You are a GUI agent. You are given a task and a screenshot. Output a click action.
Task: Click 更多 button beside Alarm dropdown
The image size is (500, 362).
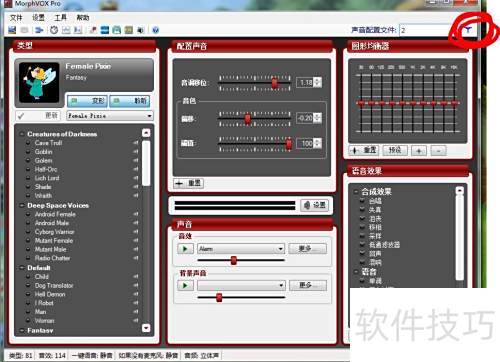(x=307, y=249)
